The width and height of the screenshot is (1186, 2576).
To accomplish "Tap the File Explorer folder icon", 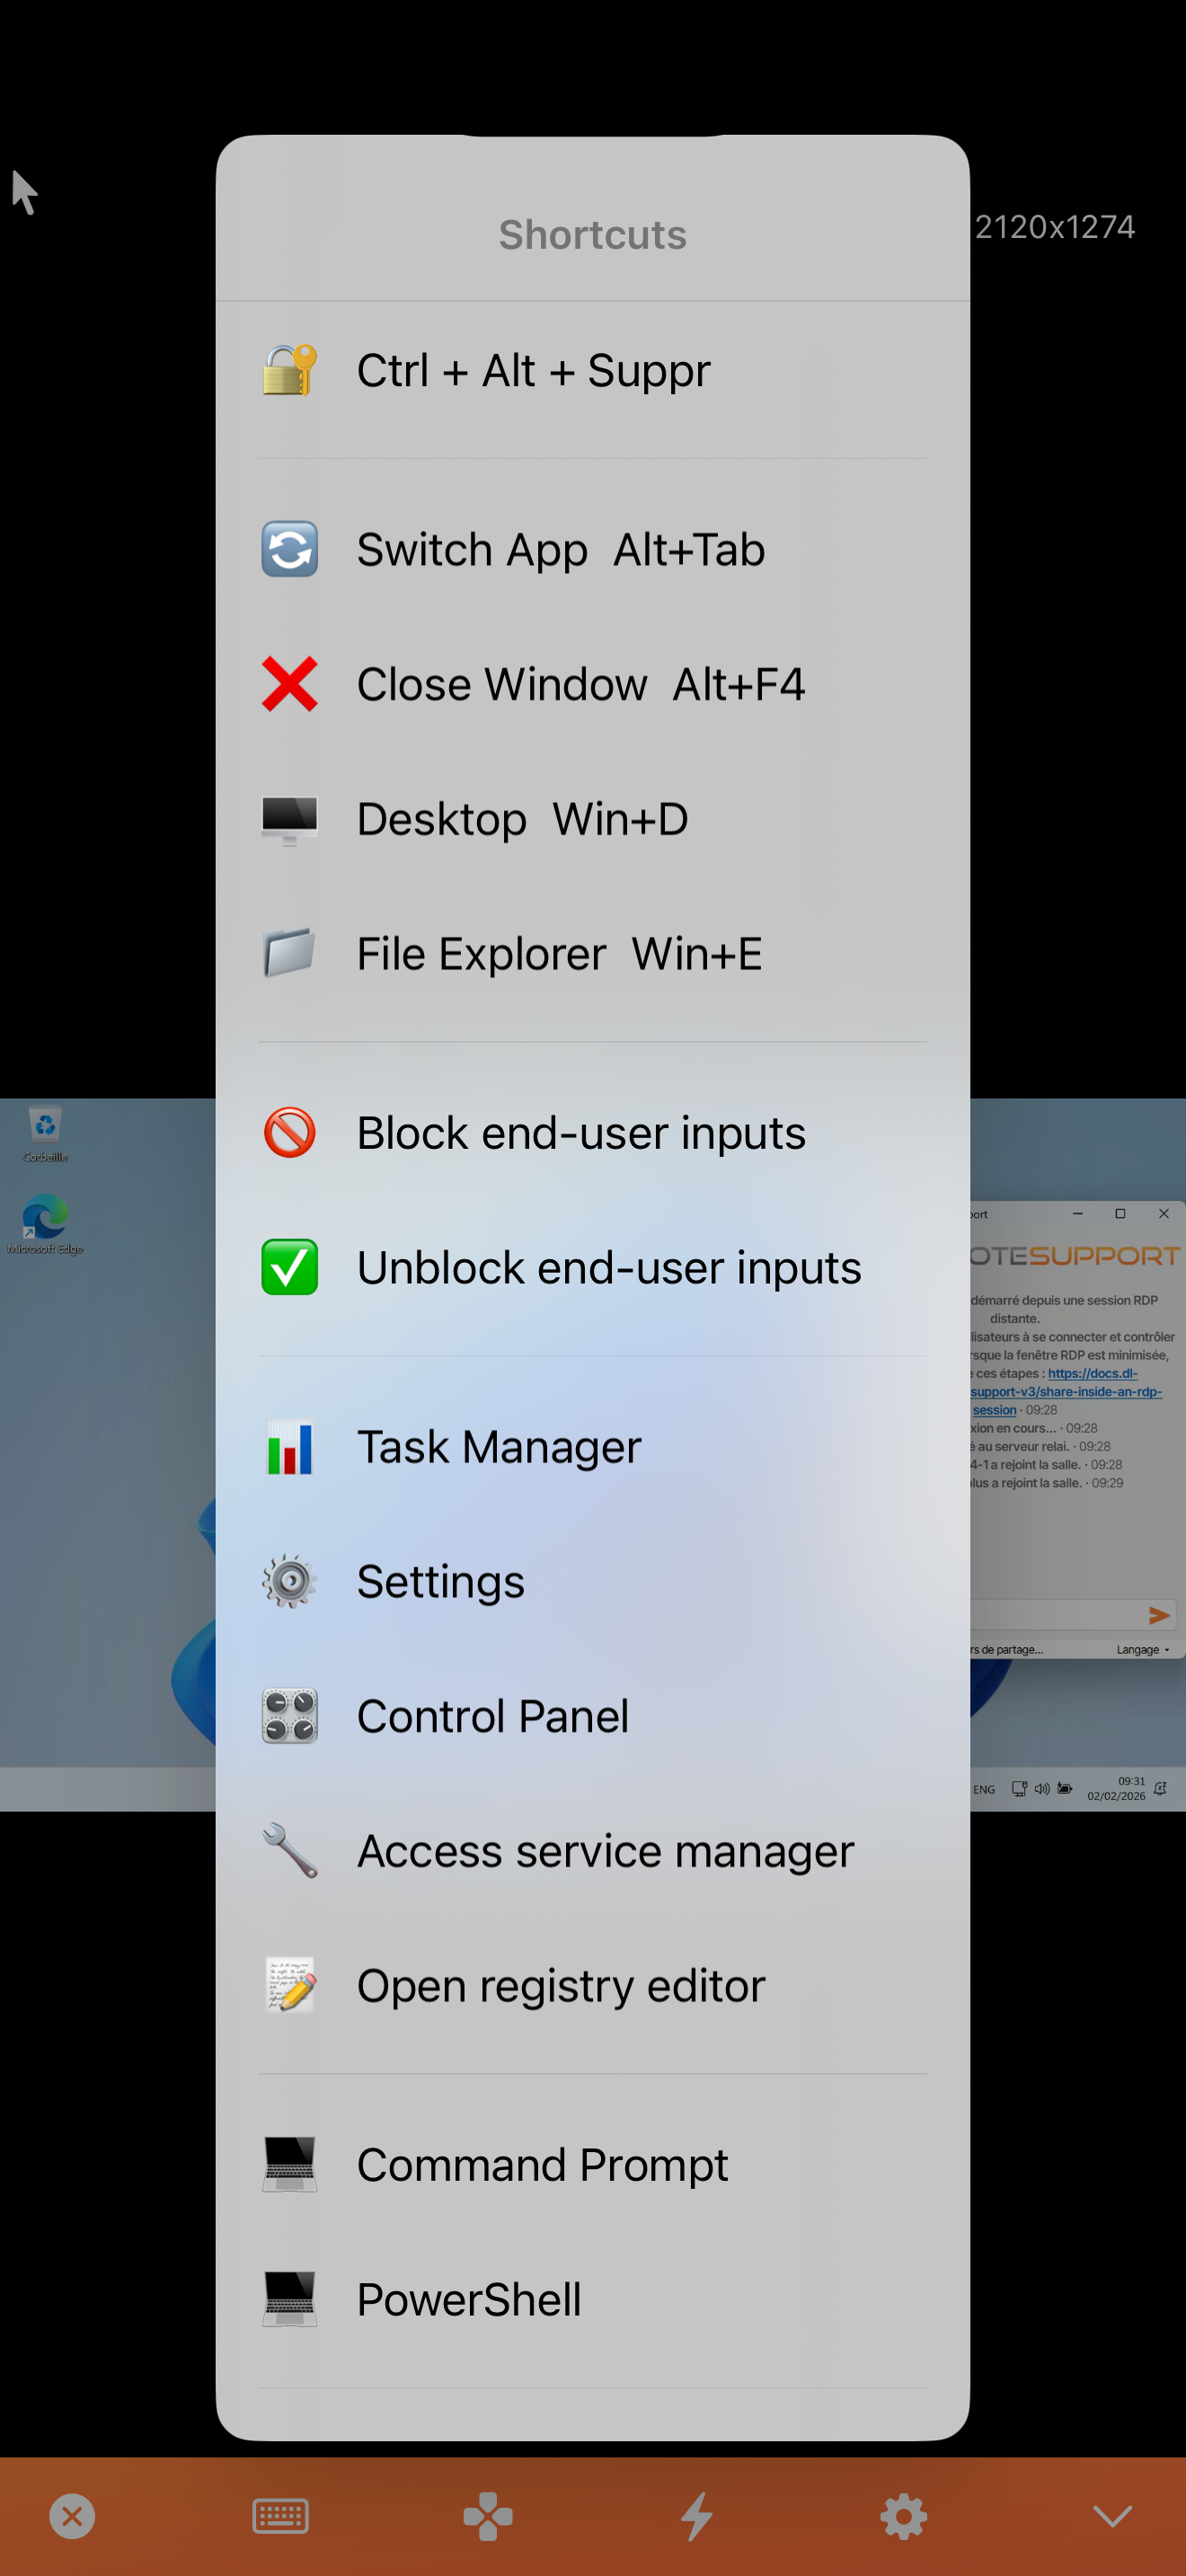I will pos(290,953).
